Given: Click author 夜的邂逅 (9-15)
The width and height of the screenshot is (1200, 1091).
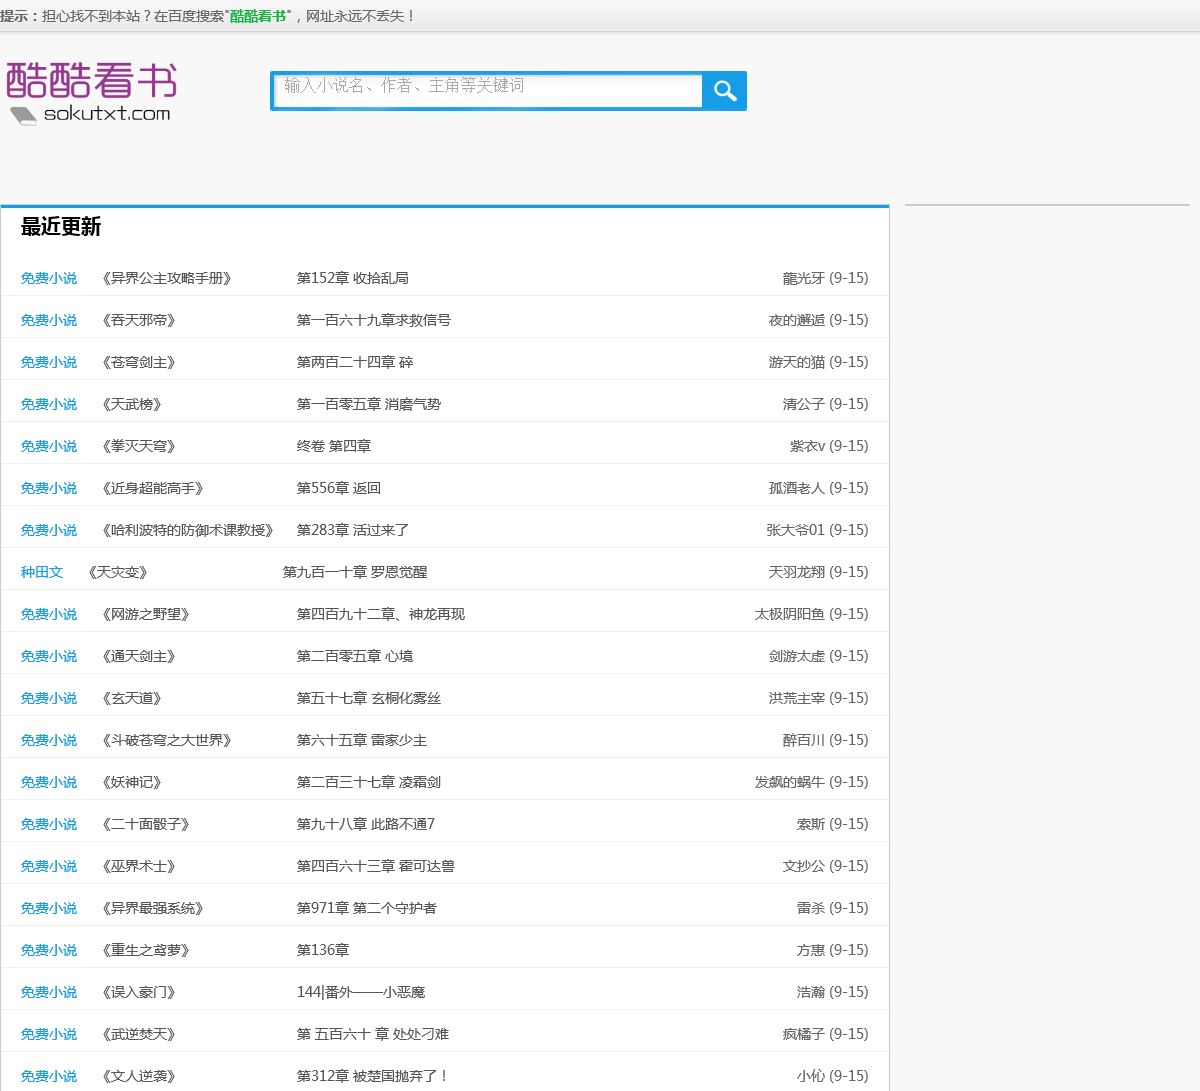Looking at the screenshot, I should [819, 320].
